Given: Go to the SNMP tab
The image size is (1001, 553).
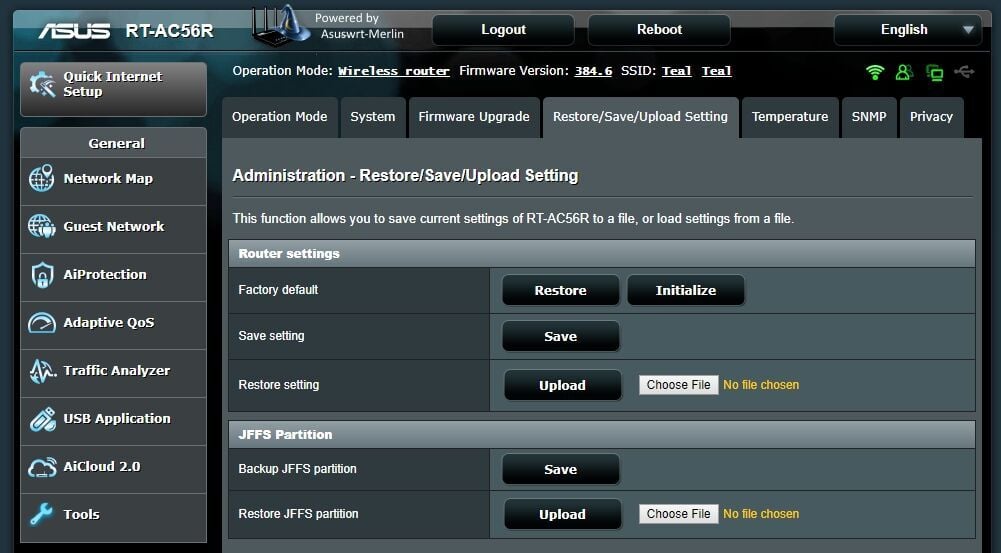Looking at the screenshot, I should click(869, 117).
